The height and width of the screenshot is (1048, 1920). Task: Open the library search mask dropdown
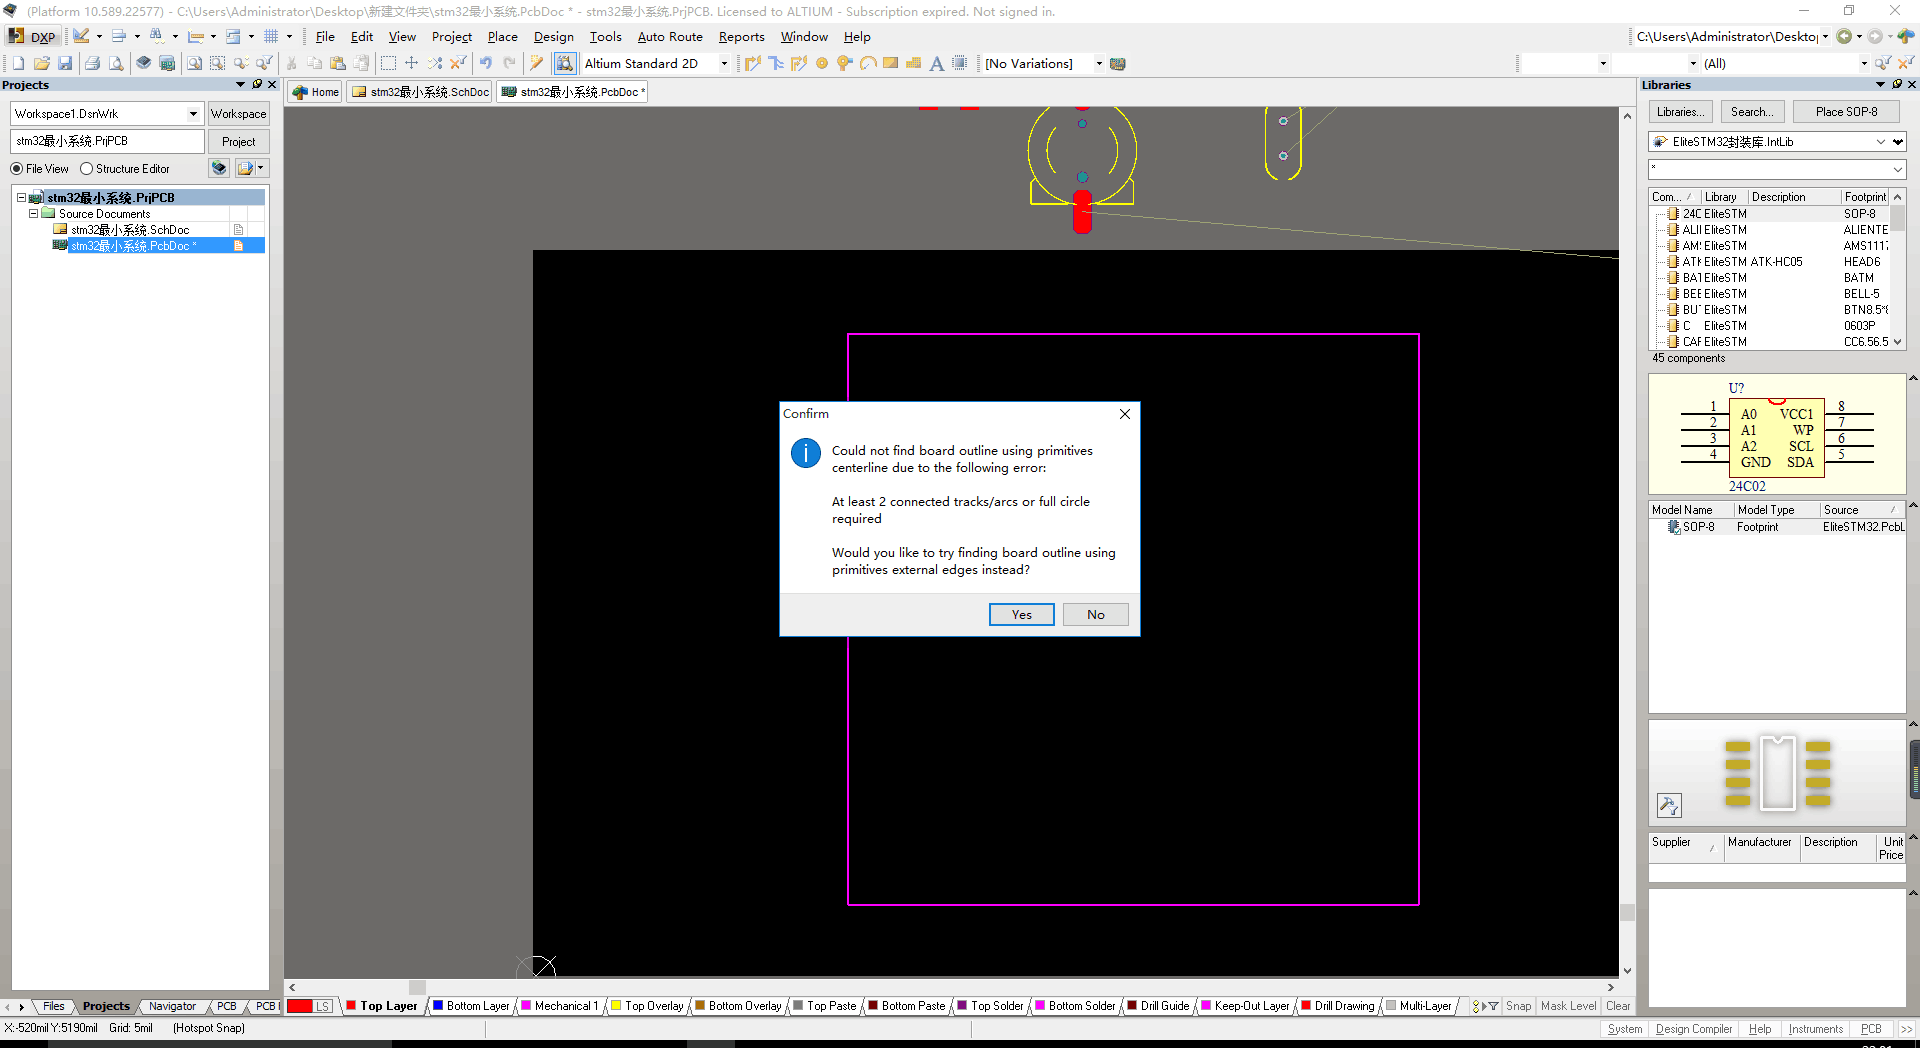tap(1897, 169)
